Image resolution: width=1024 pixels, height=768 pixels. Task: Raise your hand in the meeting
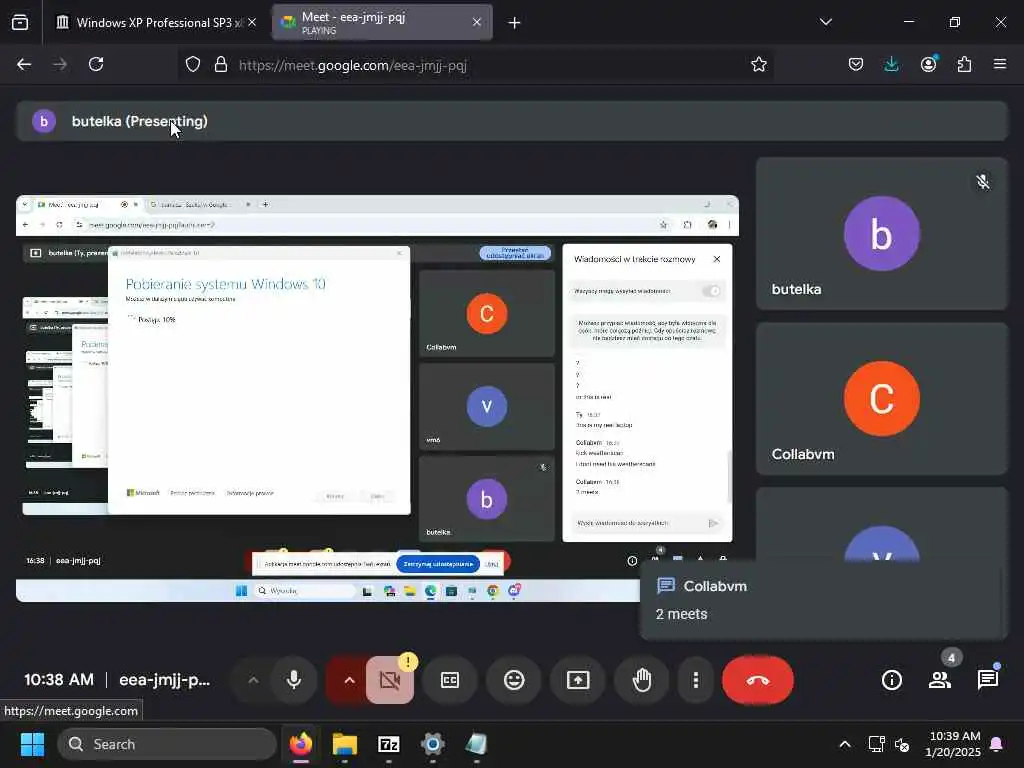[x=642, y=680]
